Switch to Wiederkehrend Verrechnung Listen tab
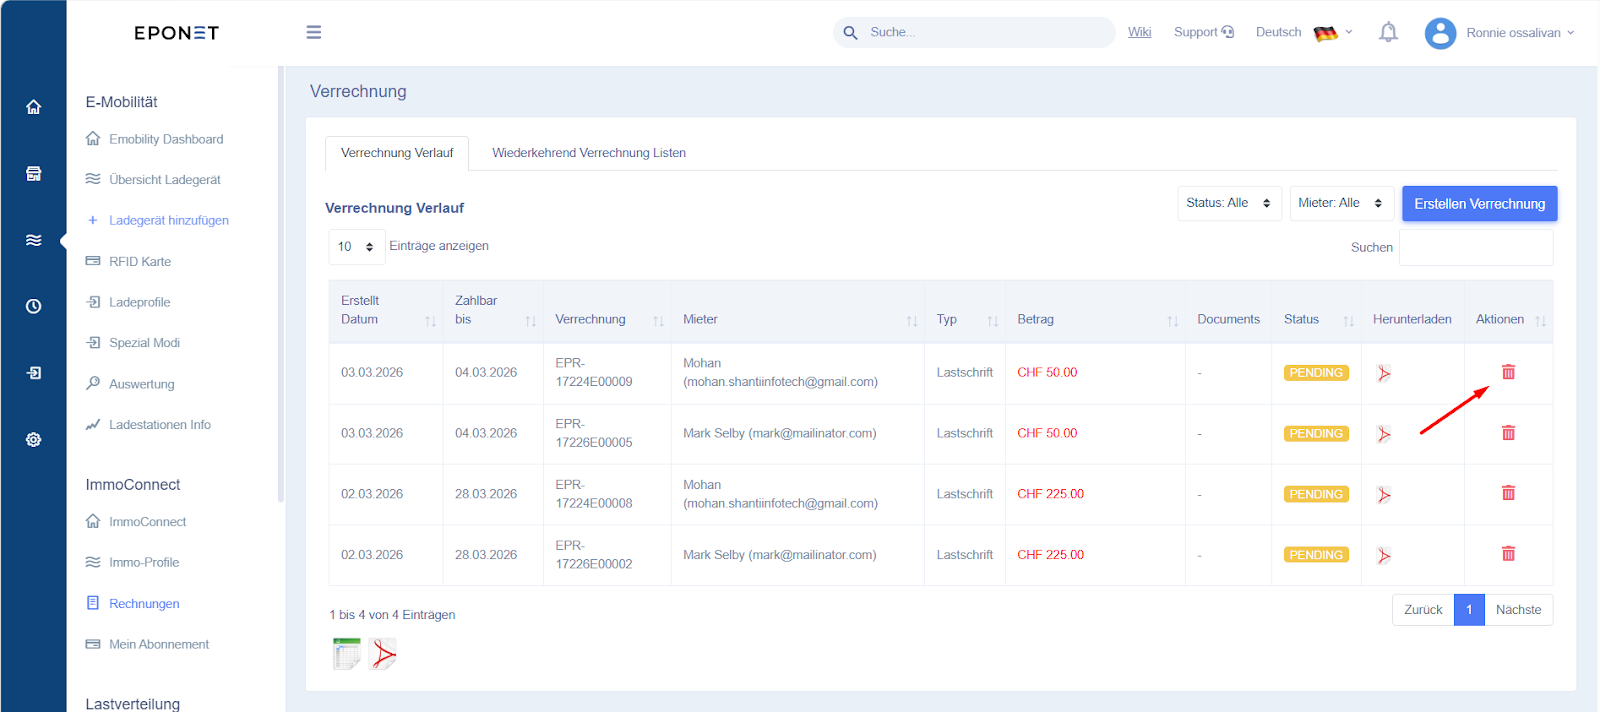The width and height of the screenshot is (1600, 712). (588, 153)
